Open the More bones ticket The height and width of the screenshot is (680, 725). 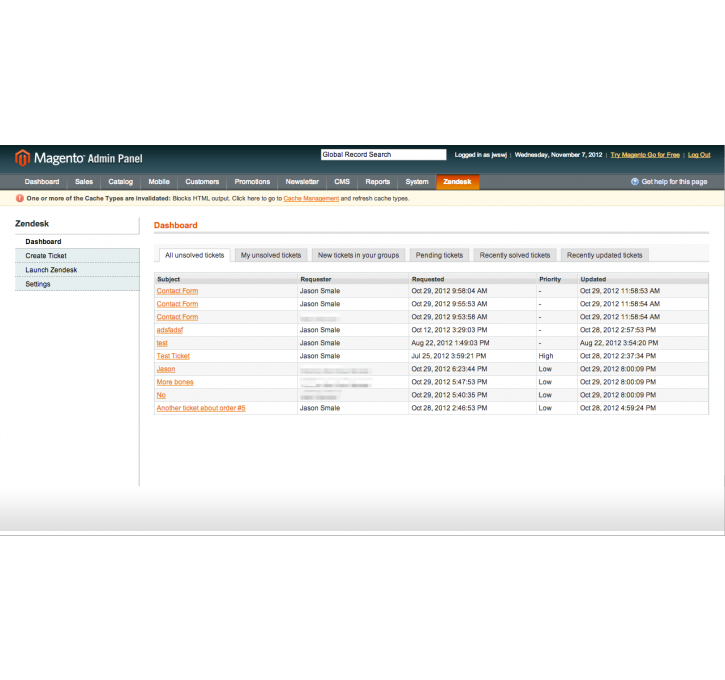(x=175, y=382)
